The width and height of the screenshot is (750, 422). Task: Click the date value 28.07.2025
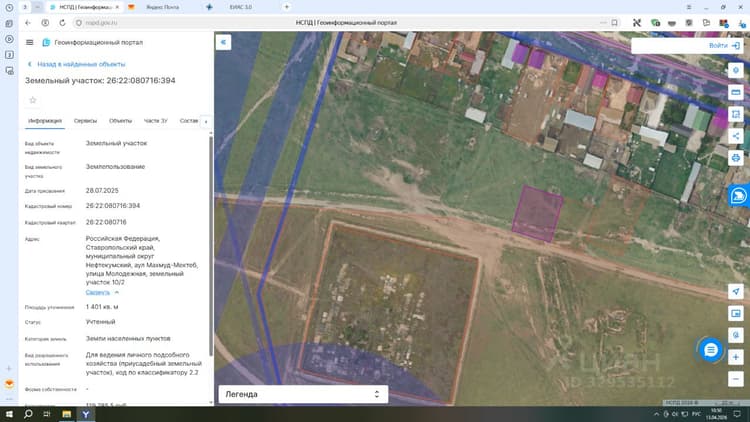click(102, 190)
